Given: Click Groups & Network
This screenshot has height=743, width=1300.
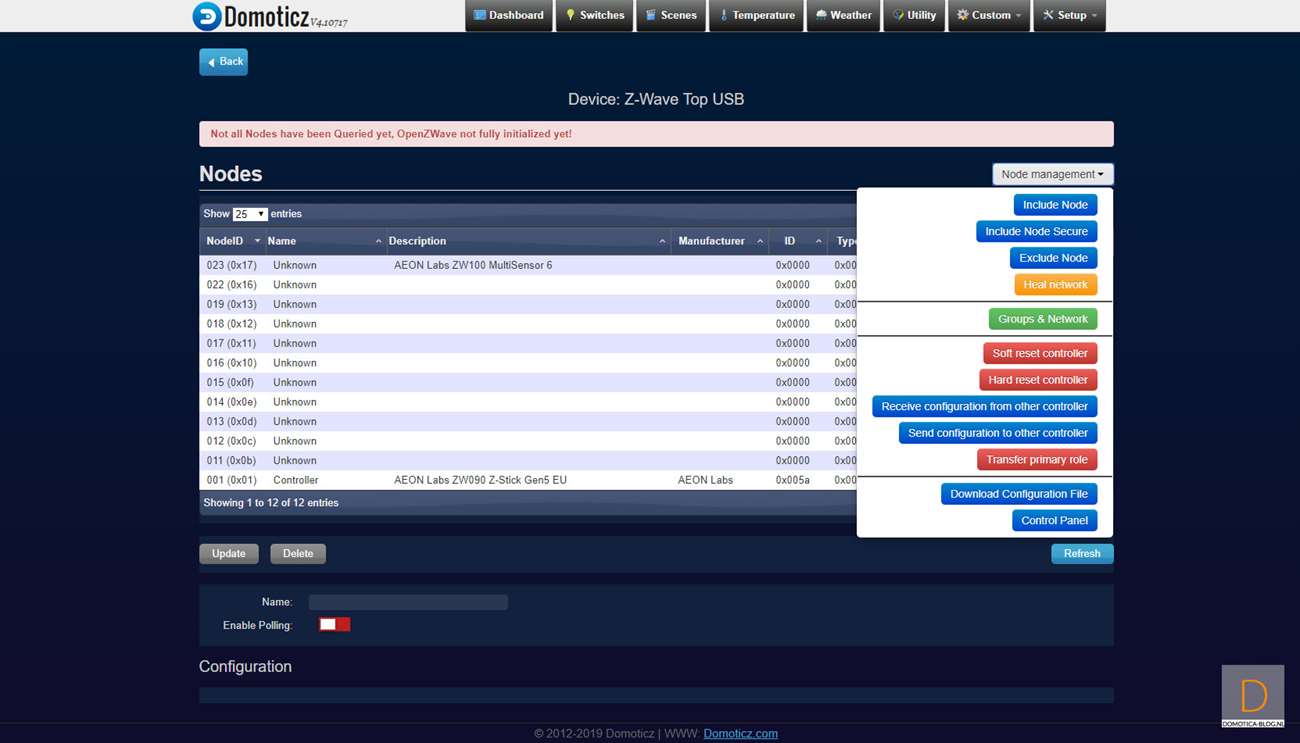Looking at the screenshot, I should pyautogui.click(x=1042, y=319).
